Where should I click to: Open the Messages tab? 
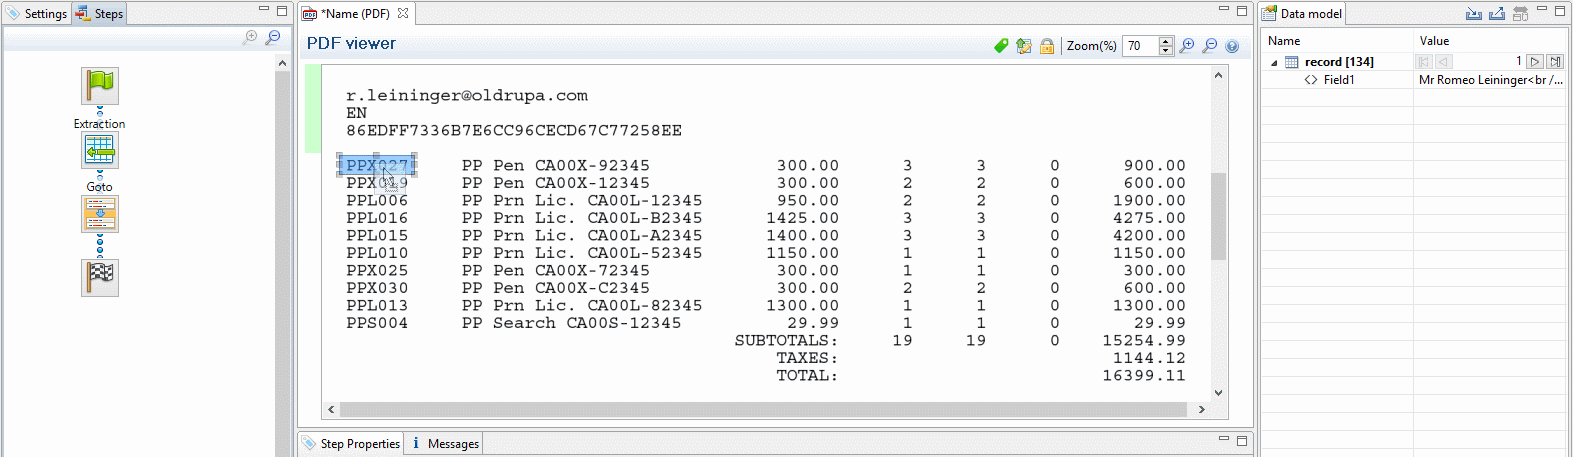pyautogui.click(x=445, y=444)
